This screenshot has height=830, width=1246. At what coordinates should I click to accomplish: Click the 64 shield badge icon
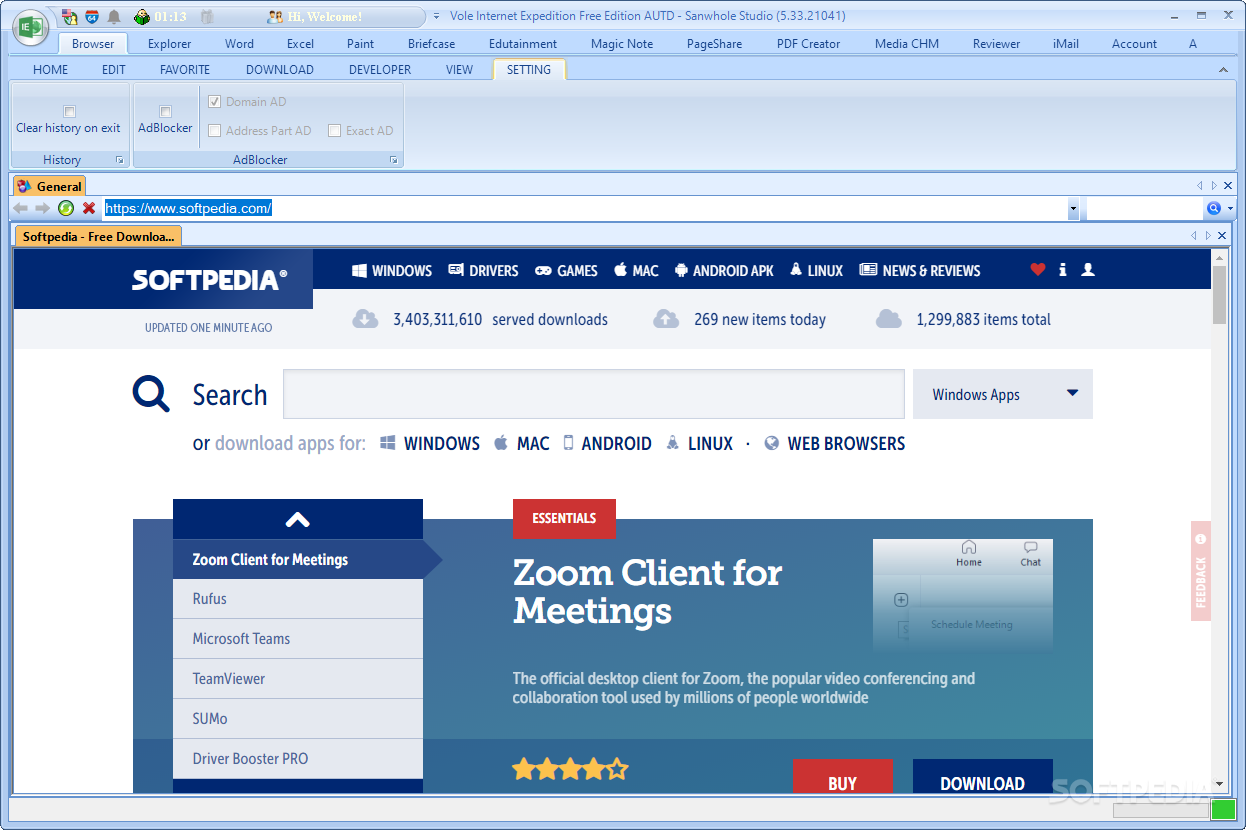point(92,17)
